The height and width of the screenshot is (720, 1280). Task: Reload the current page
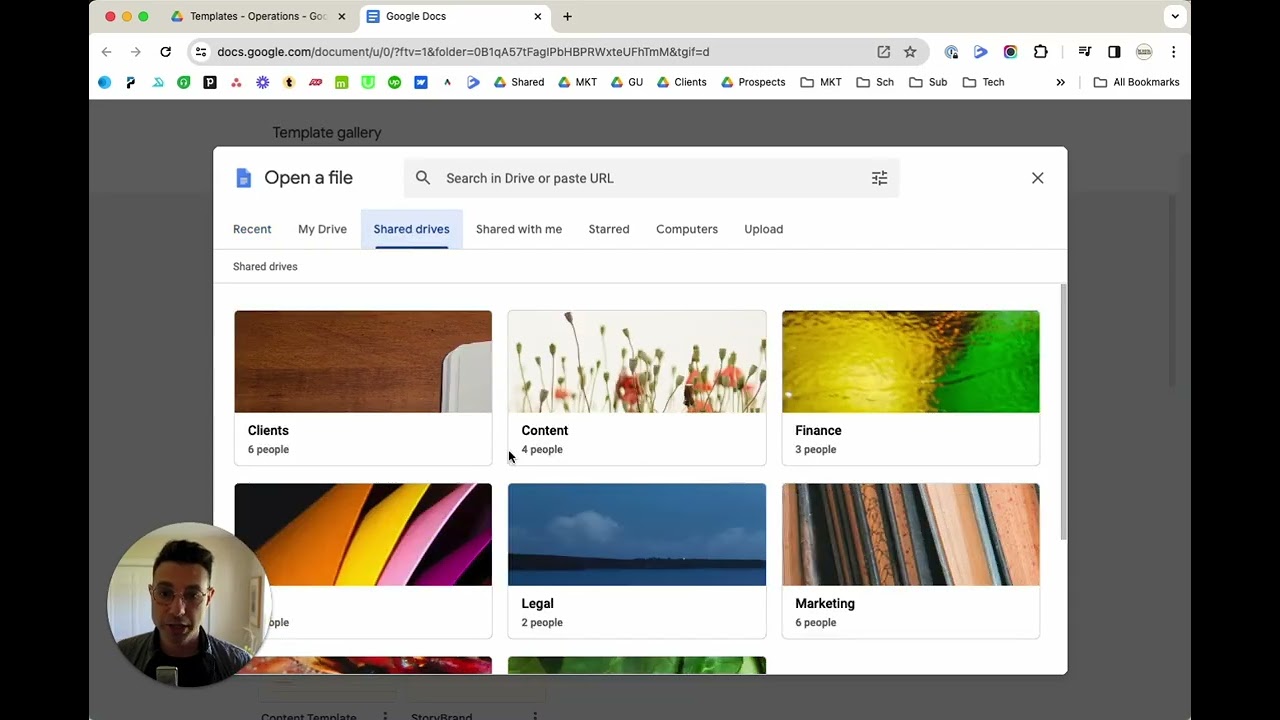[x=165, y=52]
